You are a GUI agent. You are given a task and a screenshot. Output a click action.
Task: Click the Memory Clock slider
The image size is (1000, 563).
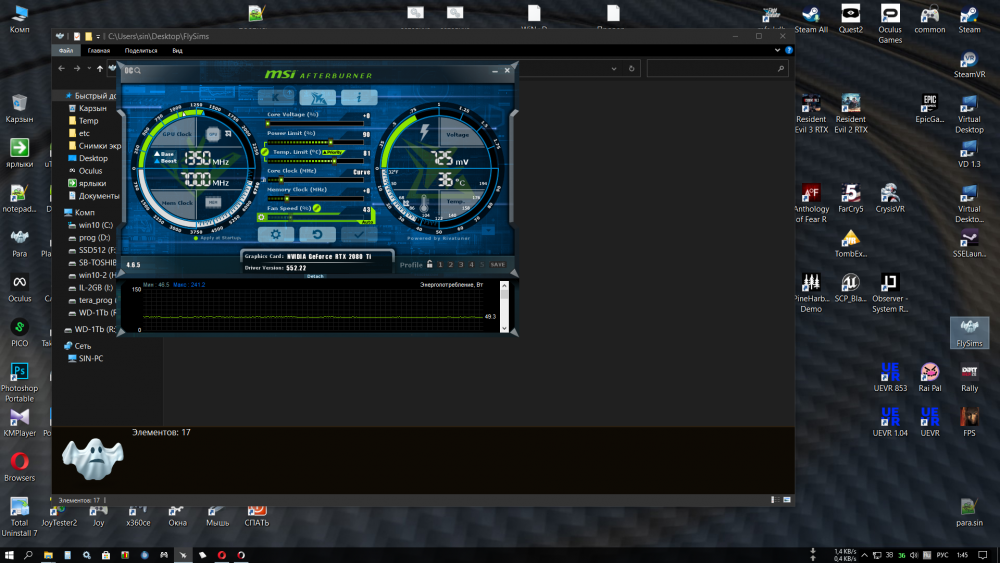coord(315,198)
